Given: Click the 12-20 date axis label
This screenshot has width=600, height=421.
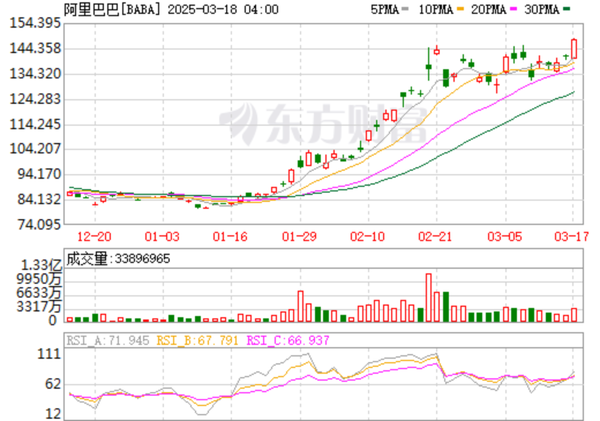Looking at the screenshot, I should (96, 236).
